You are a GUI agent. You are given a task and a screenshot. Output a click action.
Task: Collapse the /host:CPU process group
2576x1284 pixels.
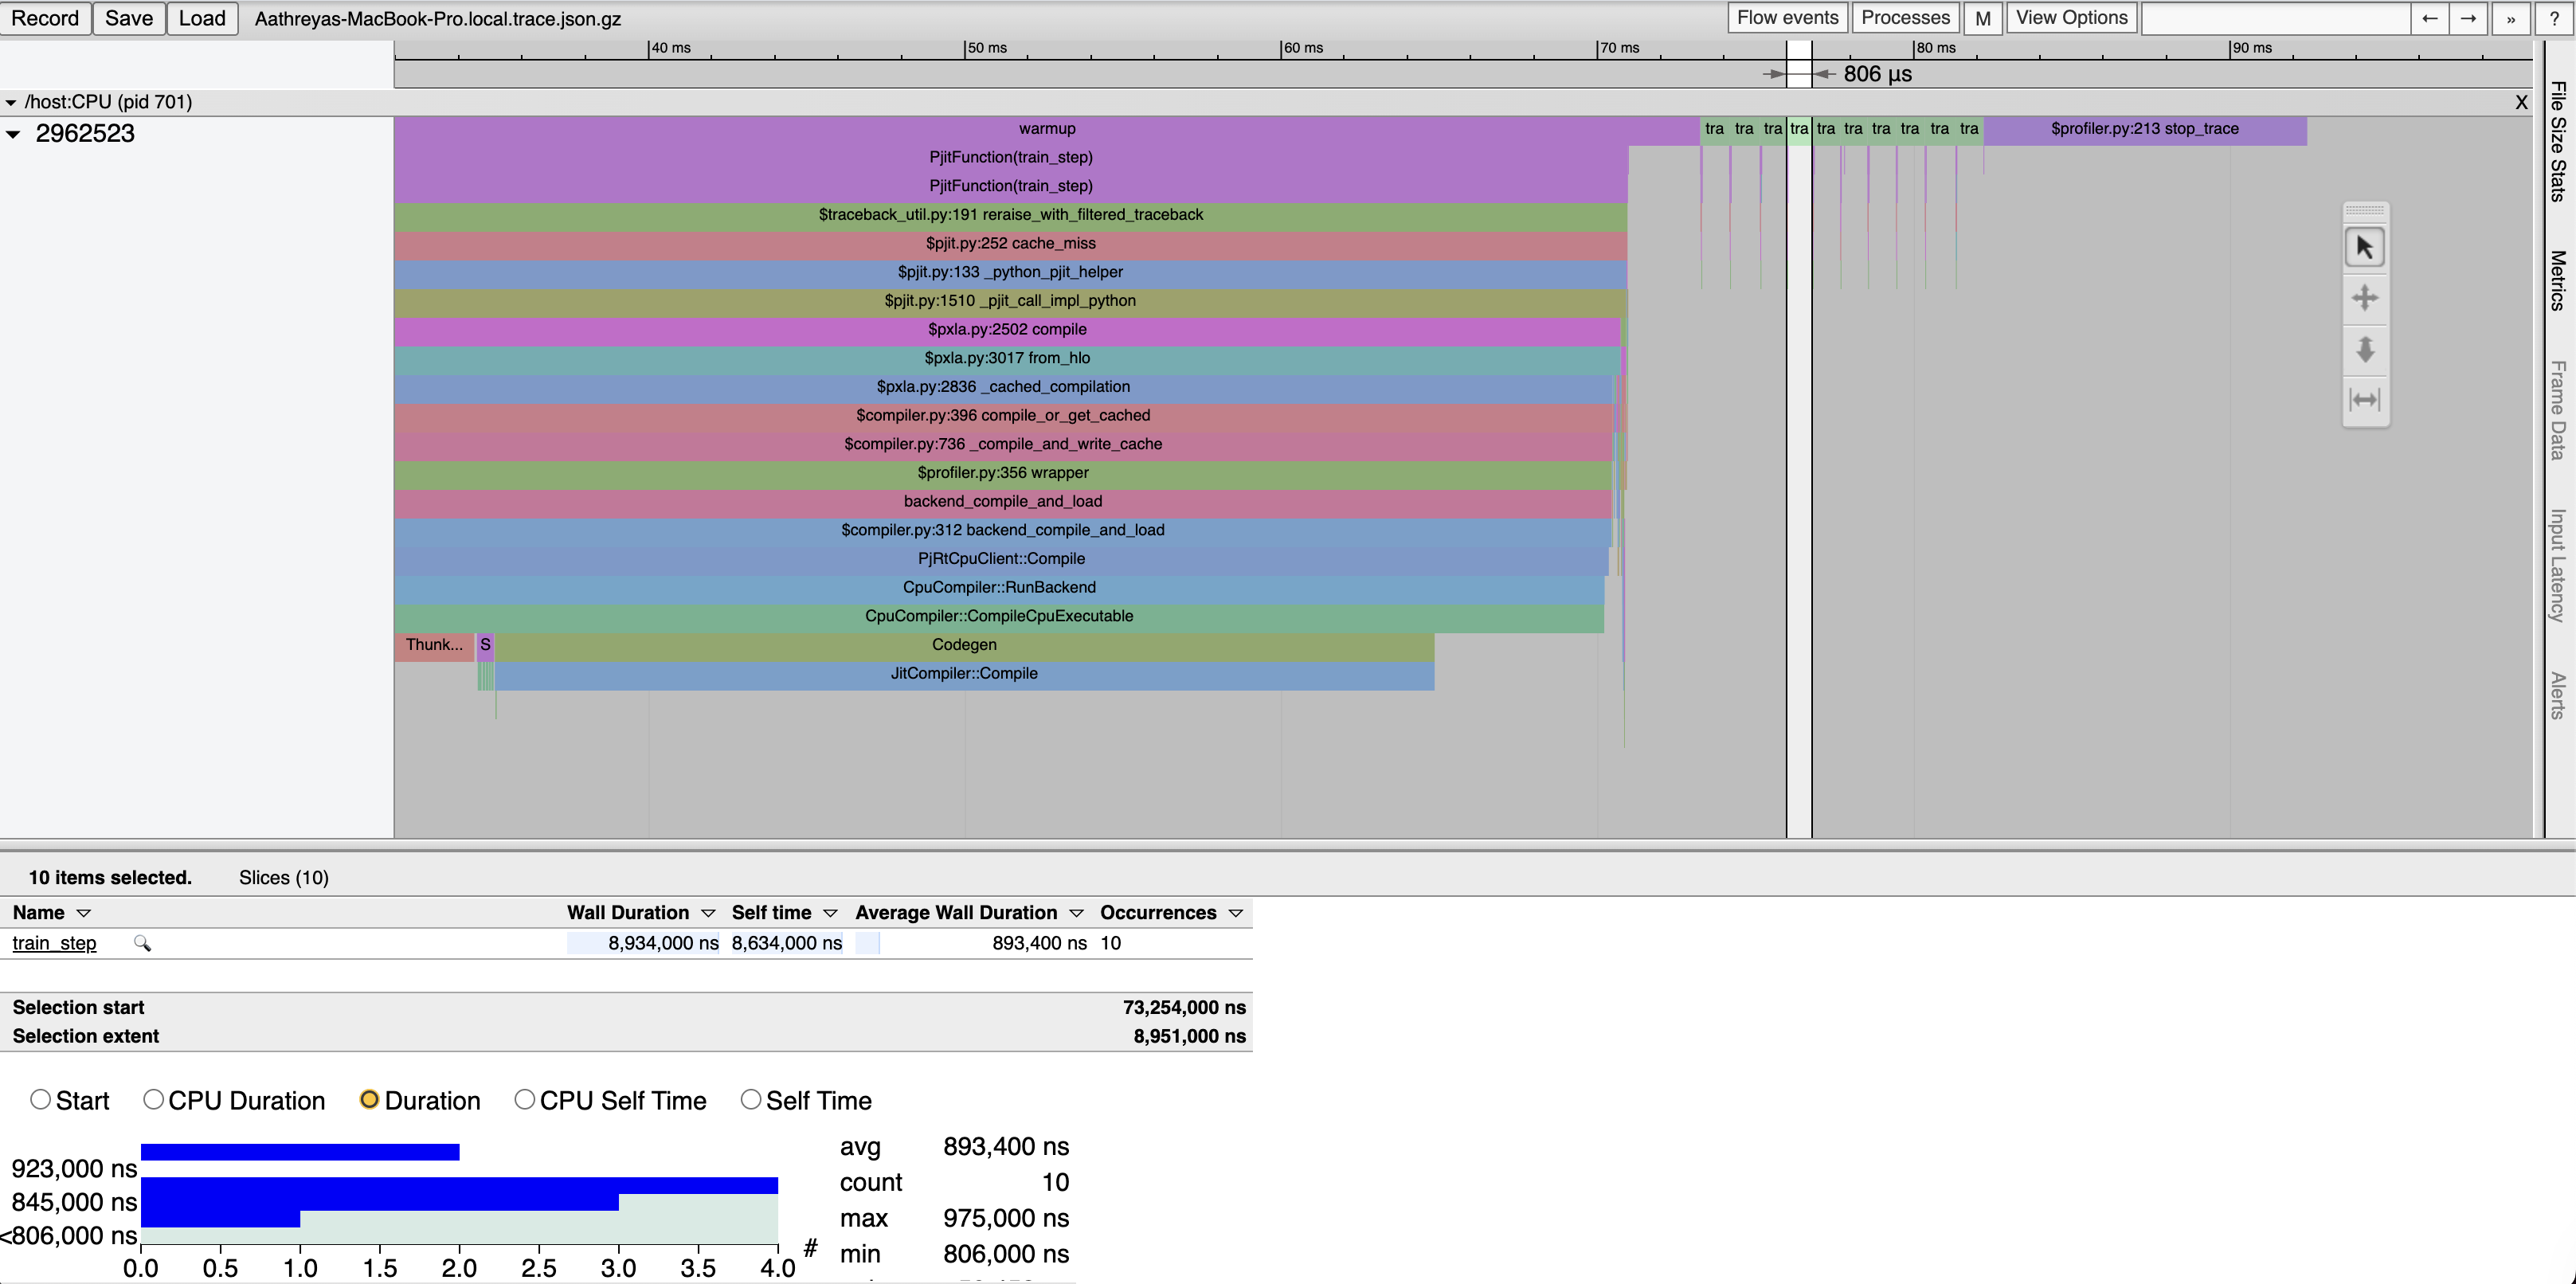coord(11,102)
